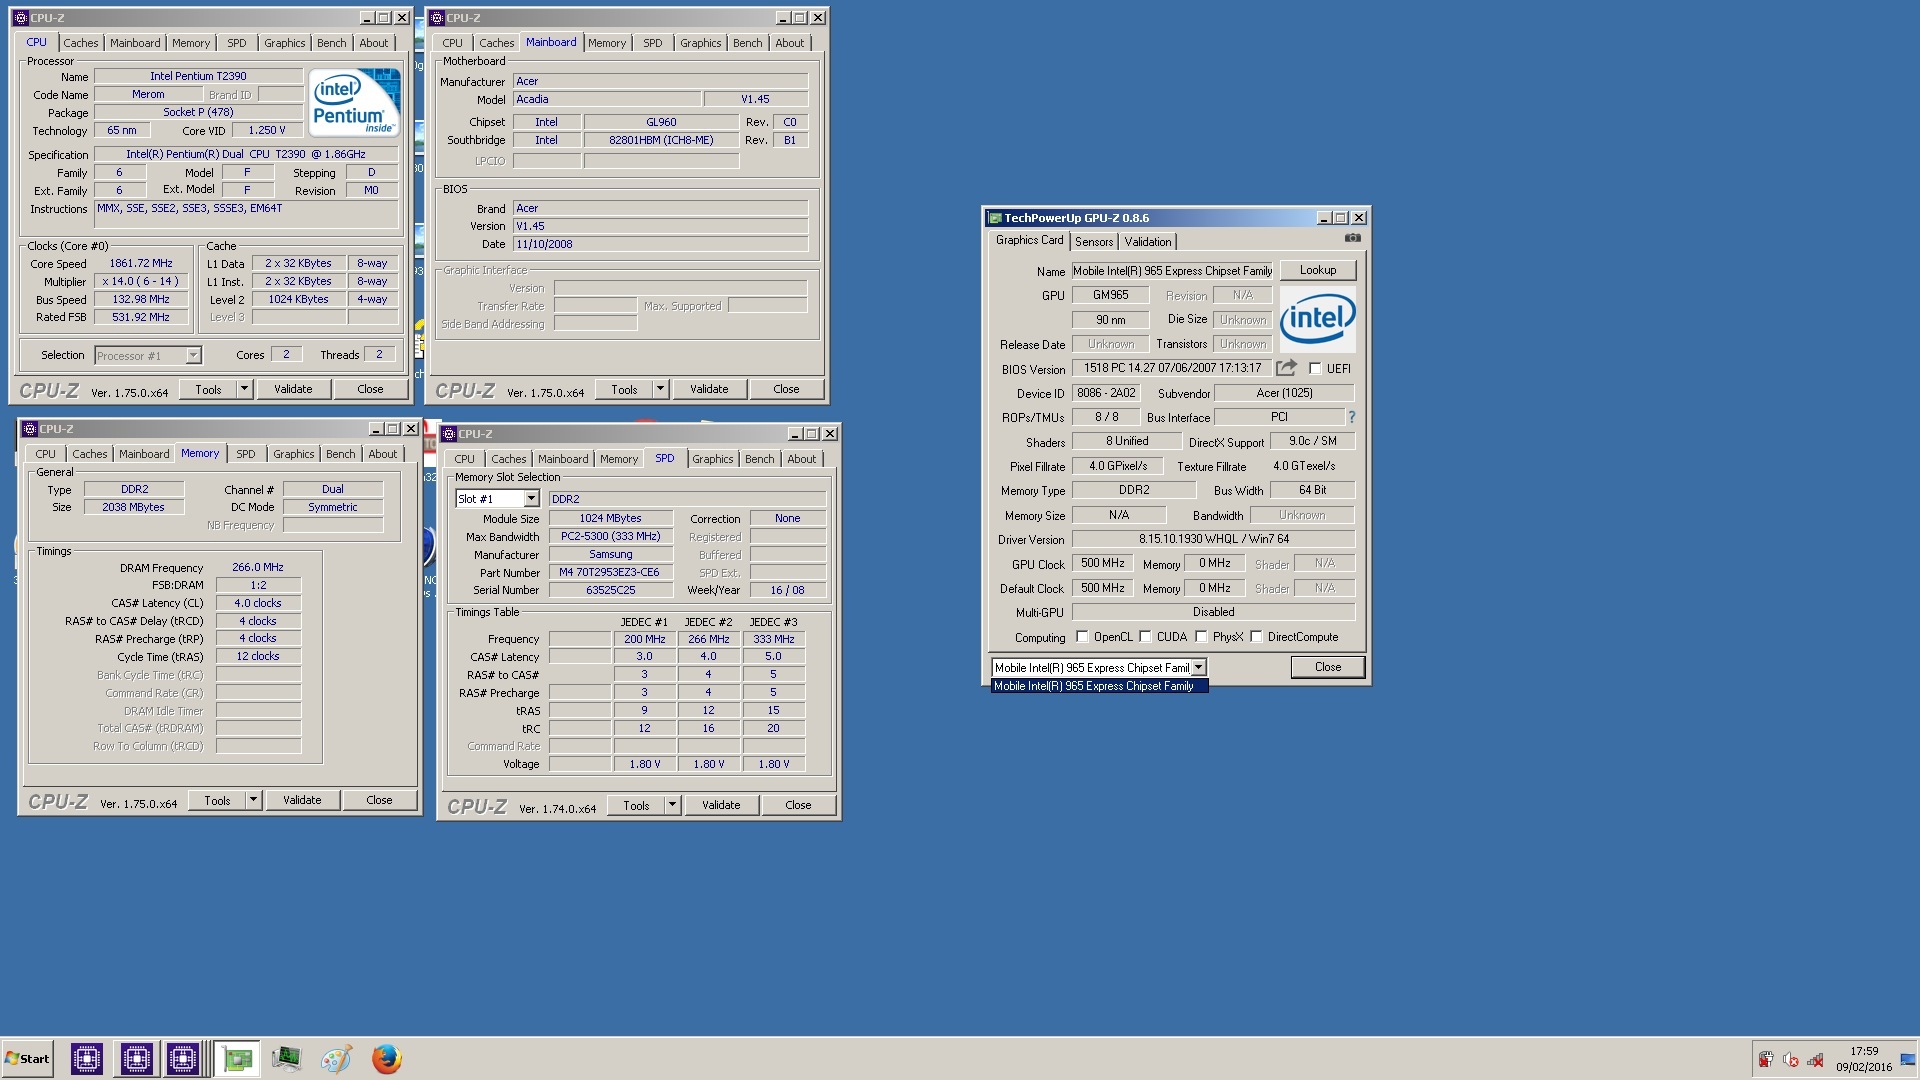Image resolution: width=1920 pixels, height=1080 pixels.
Task: Open the Paint palette icon in taskbar
Action: coord(336,1059)
